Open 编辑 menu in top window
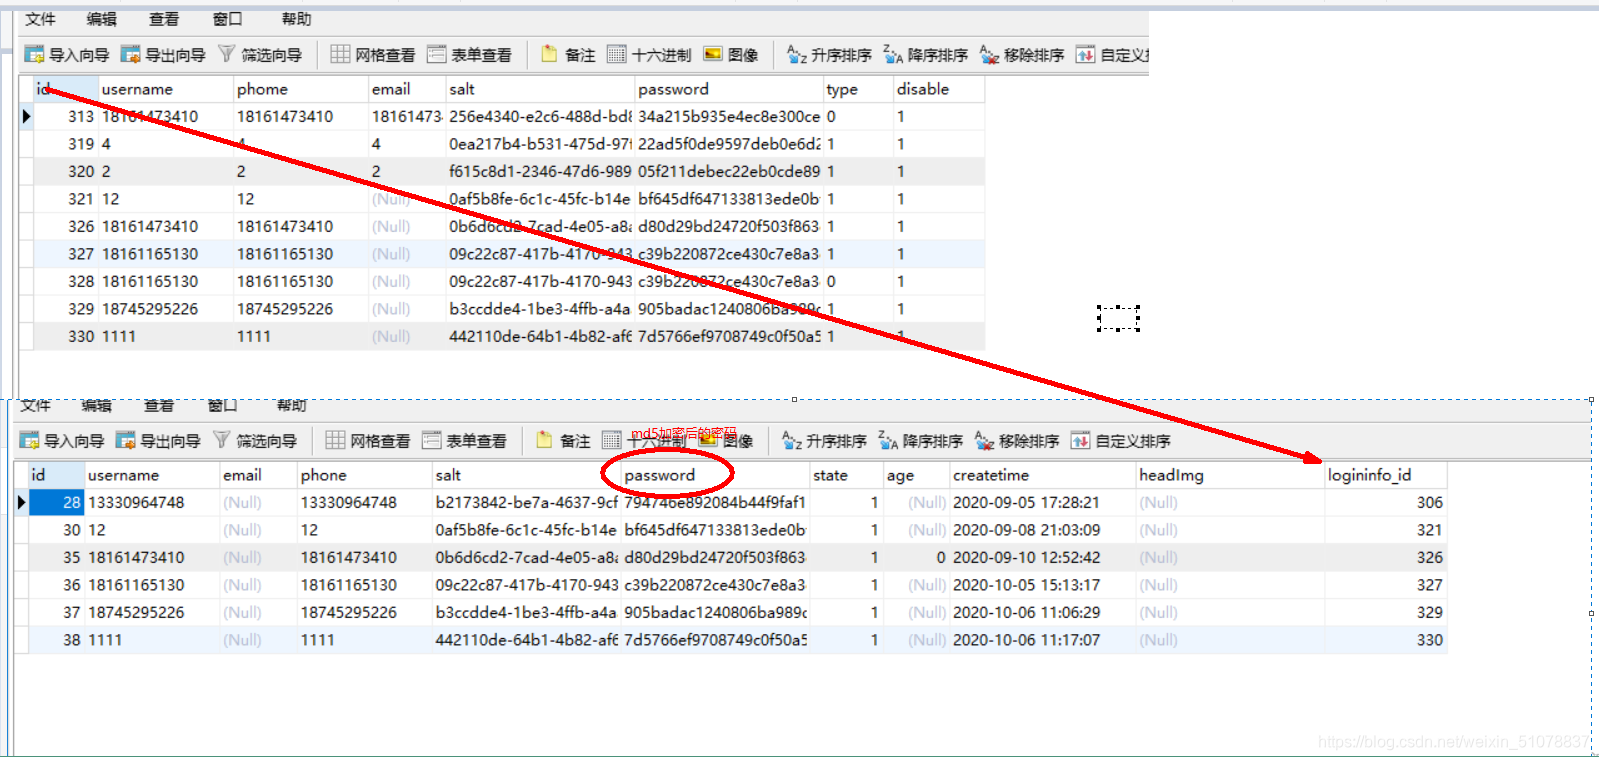This screenshot has height=760, width=1599. tap(101, 19)
